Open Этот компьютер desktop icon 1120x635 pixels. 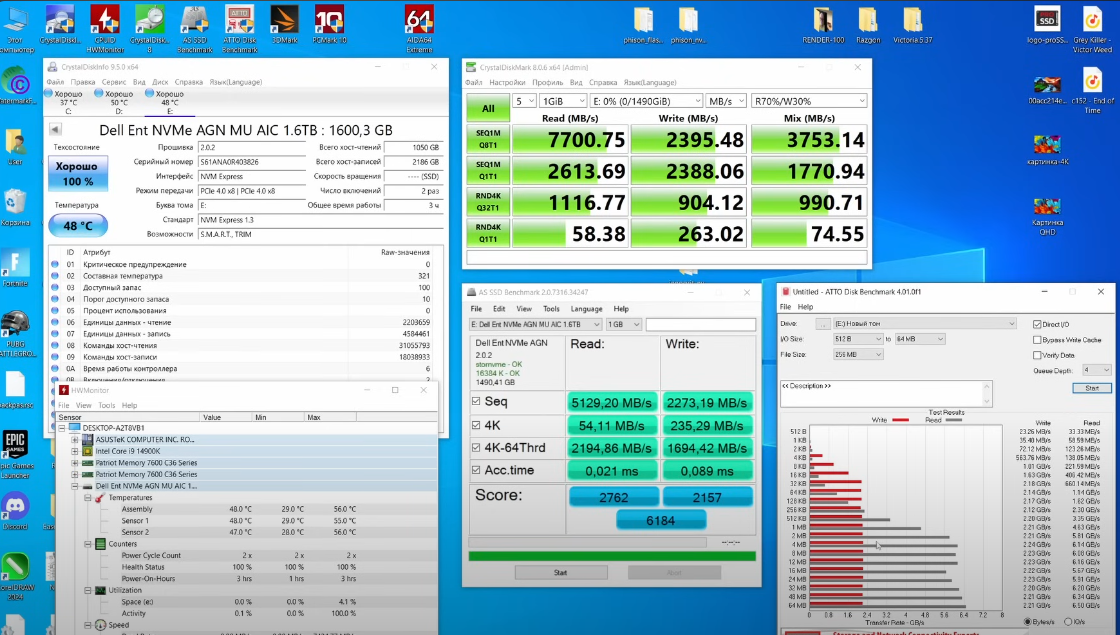pyautogui.click(x=16, y=29)
